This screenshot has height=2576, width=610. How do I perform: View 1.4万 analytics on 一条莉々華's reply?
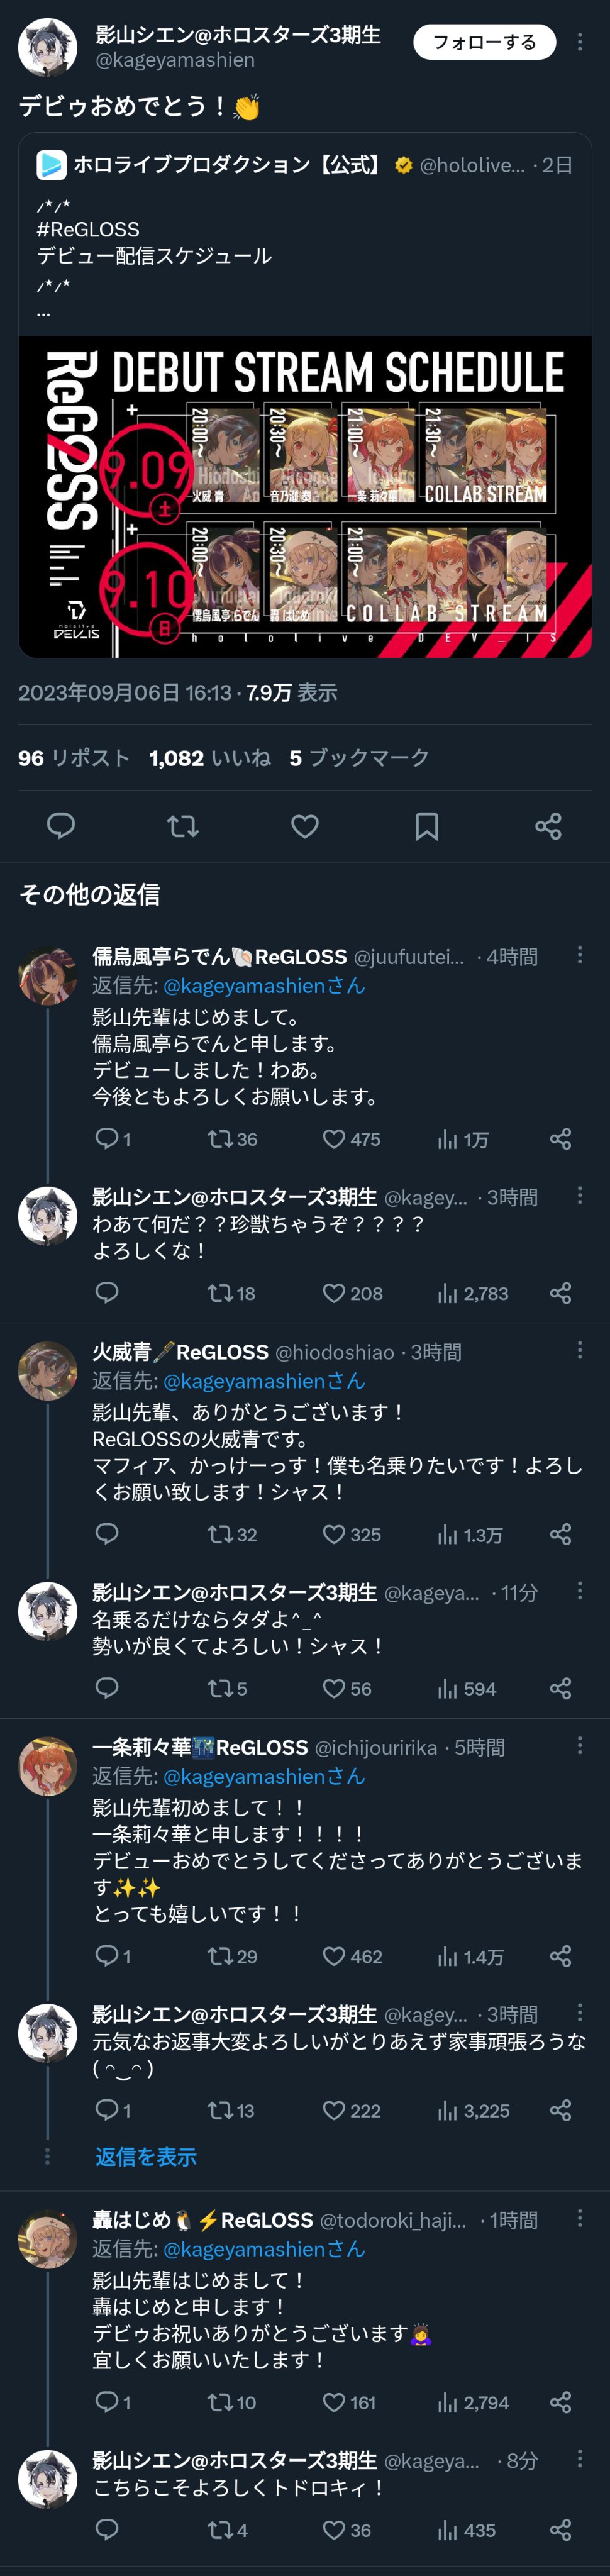[470, 1956]
